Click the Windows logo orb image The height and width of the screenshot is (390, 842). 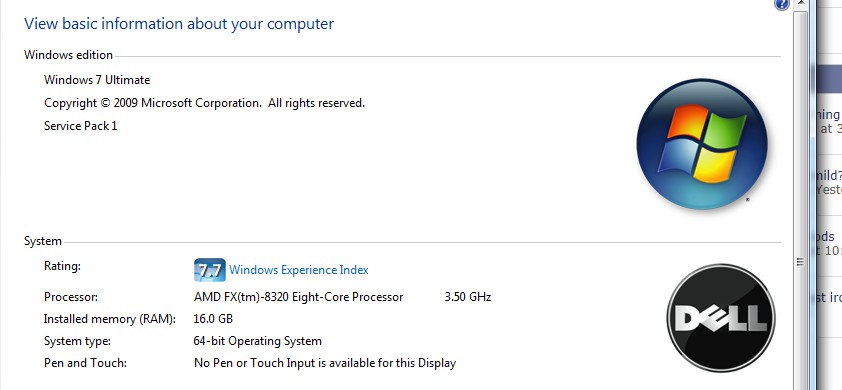tap(702, 144)
